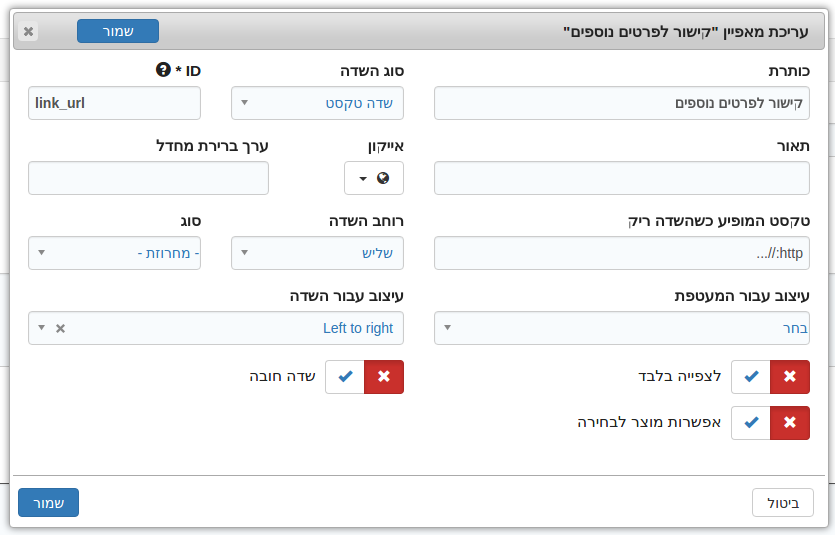
Task: Expand the עיצוב עבור השדה dropdown arrow
Action: 42,328
